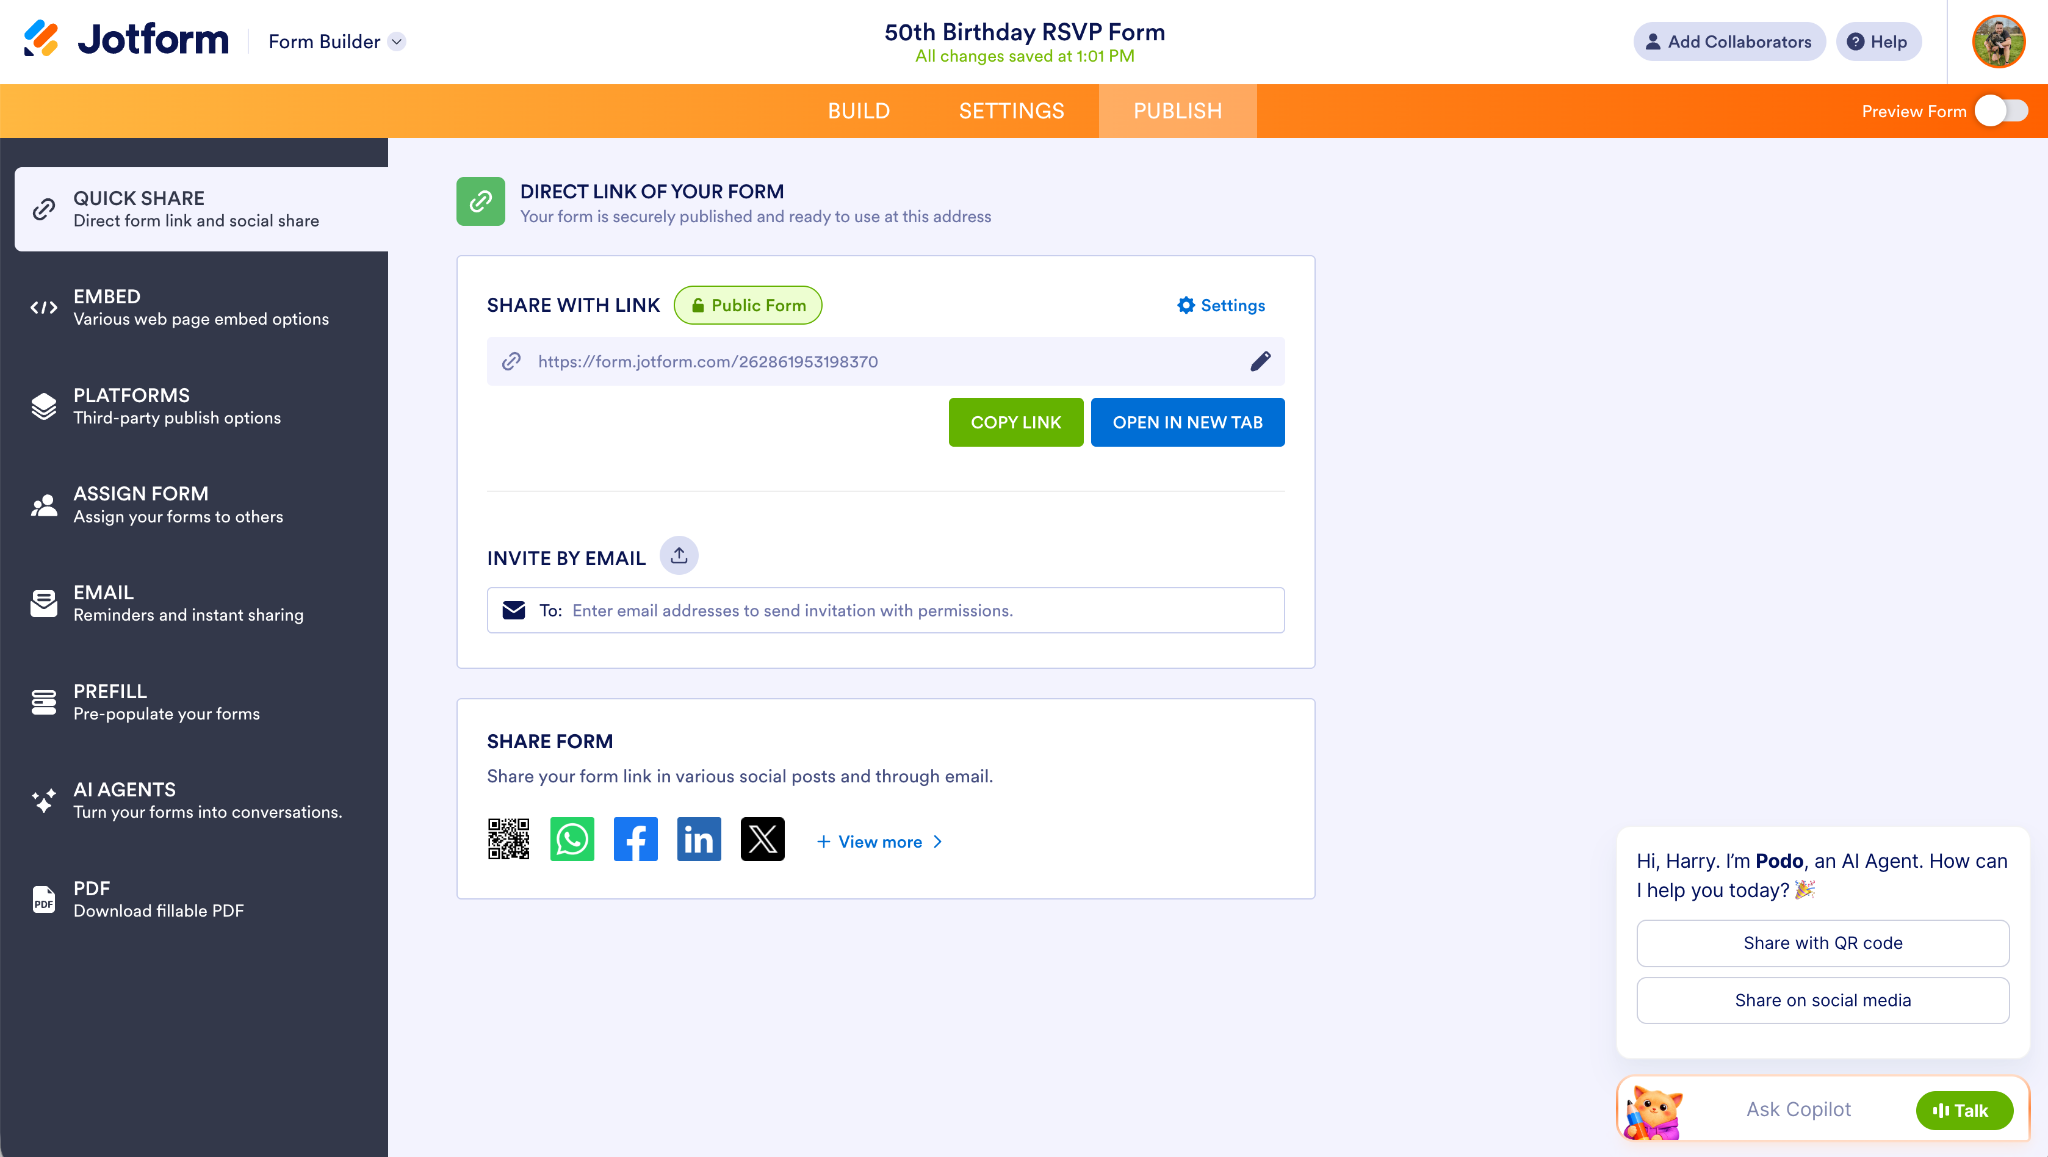Click the 50th Birthday RSVP Form title

(1025, 32)
